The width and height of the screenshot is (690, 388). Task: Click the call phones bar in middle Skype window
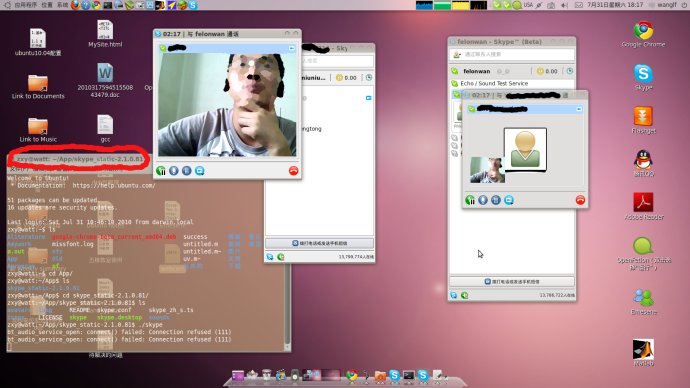(x=319, y=243)
